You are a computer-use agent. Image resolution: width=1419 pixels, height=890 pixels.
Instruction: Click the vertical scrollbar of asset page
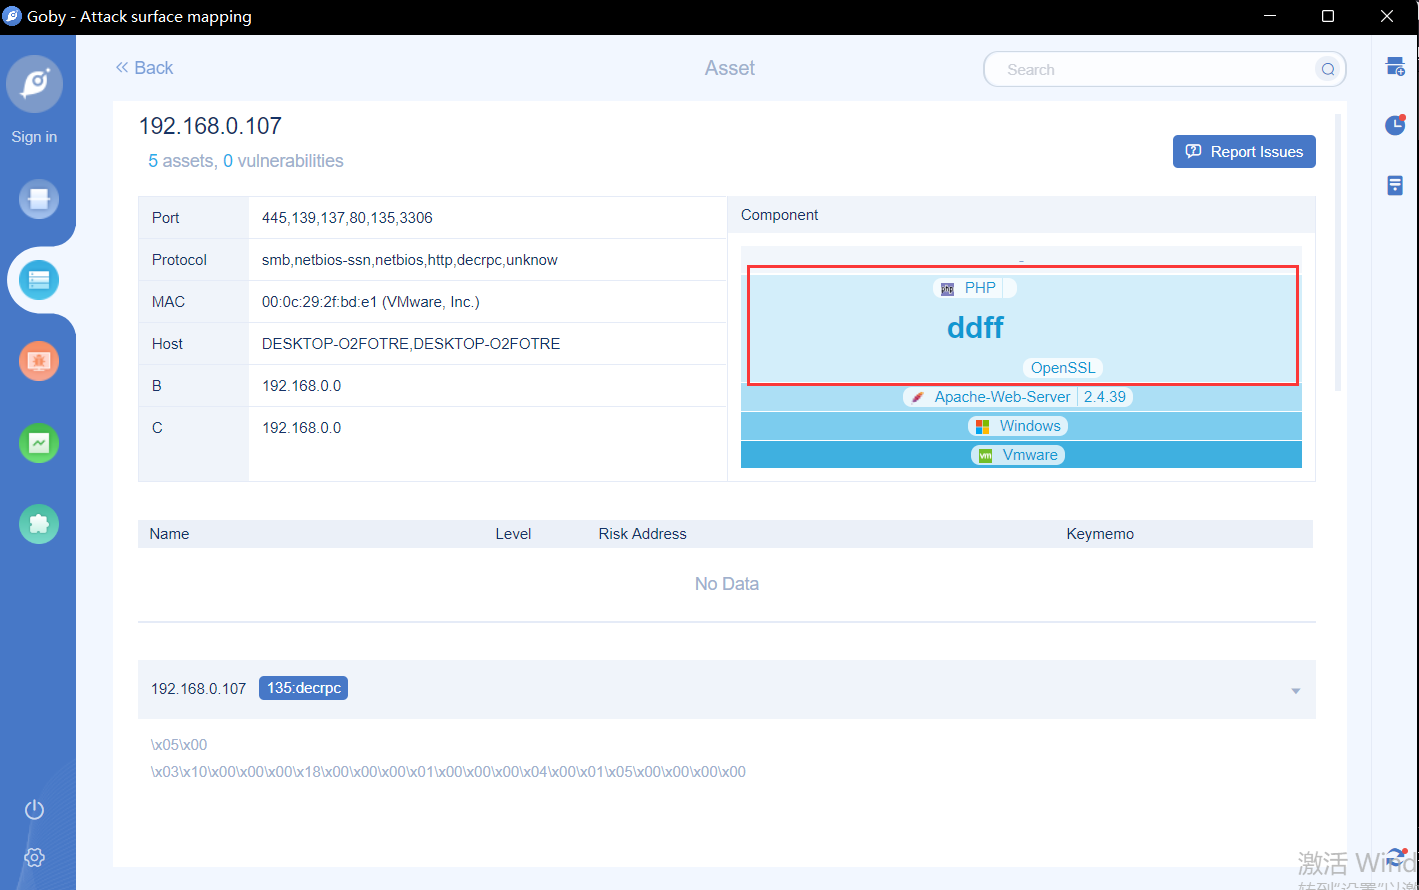(1338, 252)
